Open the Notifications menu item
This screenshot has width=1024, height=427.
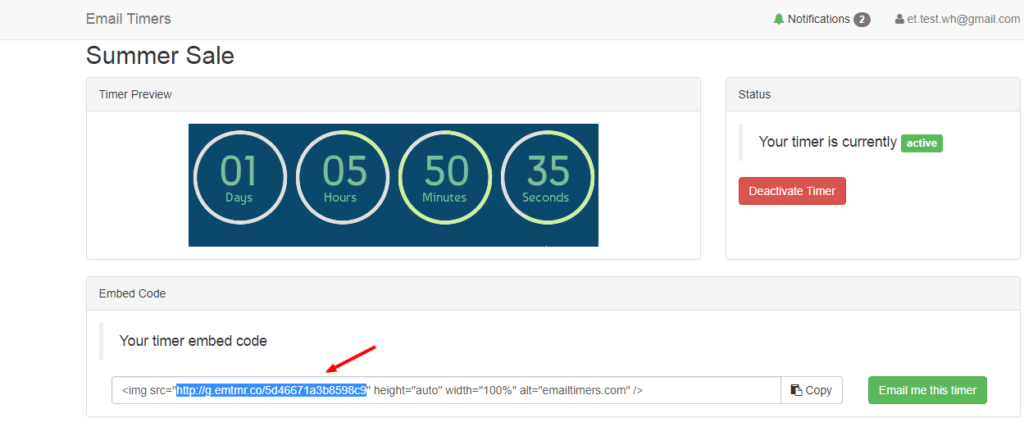[x=822, y=20]
